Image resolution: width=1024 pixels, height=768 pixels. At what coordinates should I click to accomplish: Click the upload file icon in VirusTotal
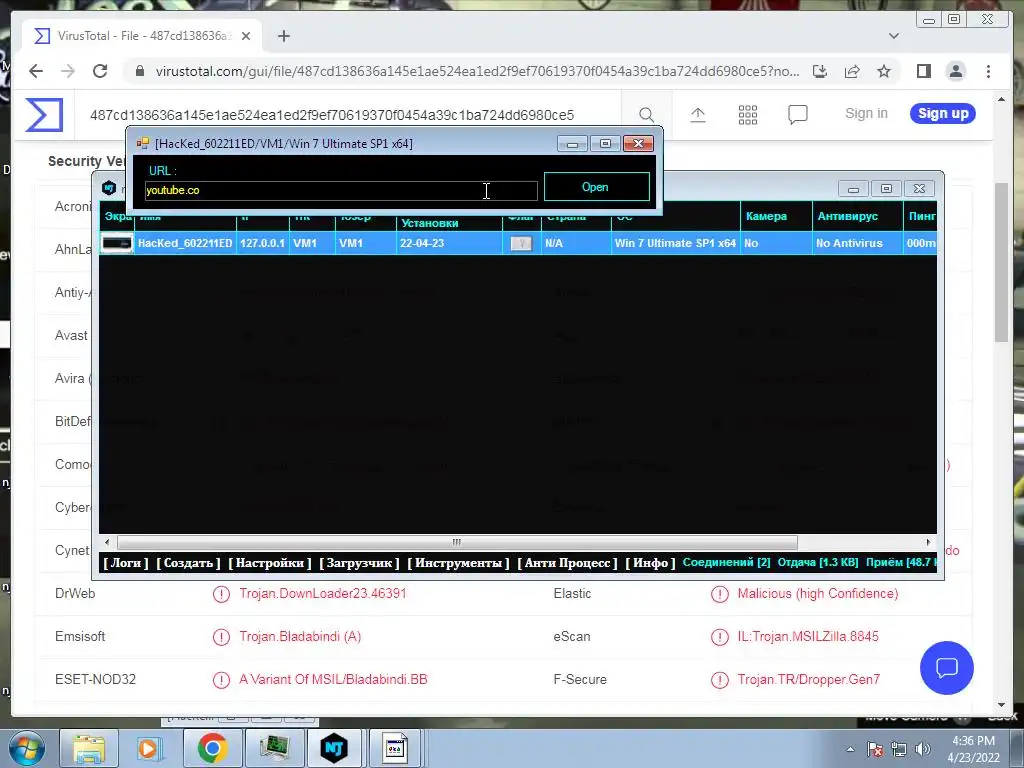click(x=697, y=115)
